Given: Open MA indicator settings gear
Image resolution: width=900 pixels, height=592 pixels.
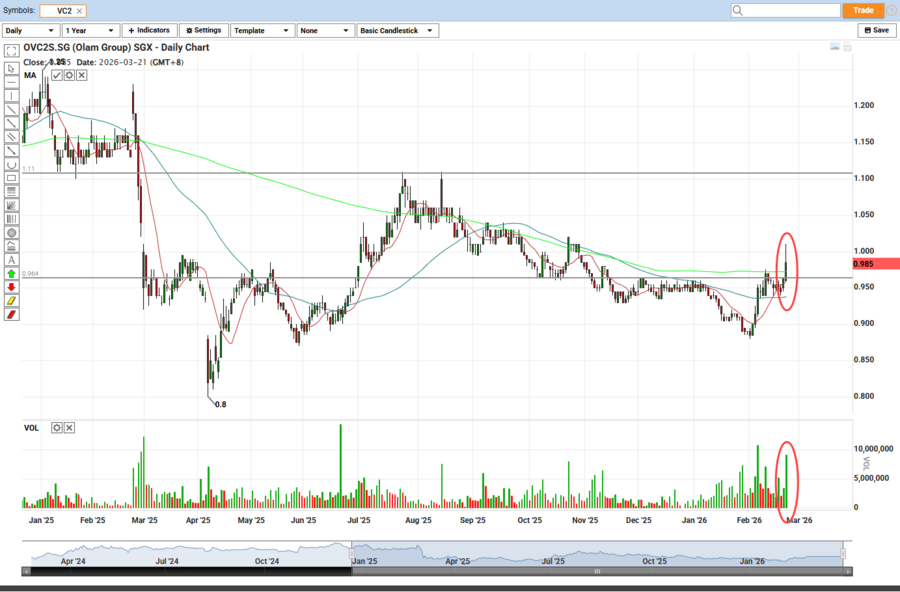Looking at the screenshot, I should 69,75.
